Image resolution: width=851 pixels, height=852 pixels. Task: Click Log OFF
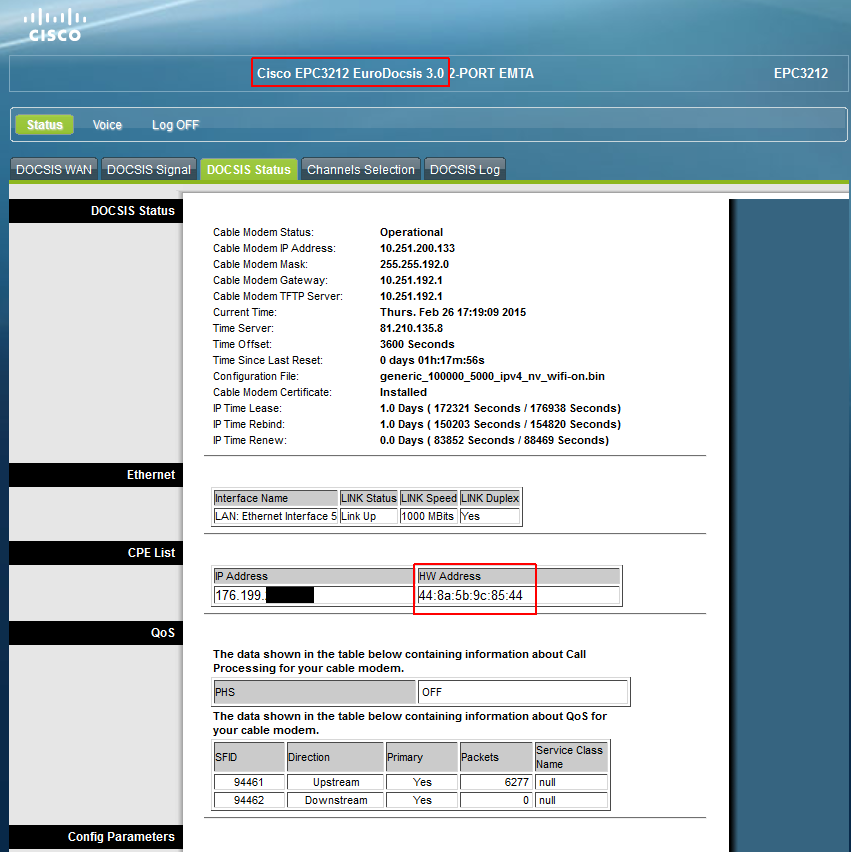point(175,125)
